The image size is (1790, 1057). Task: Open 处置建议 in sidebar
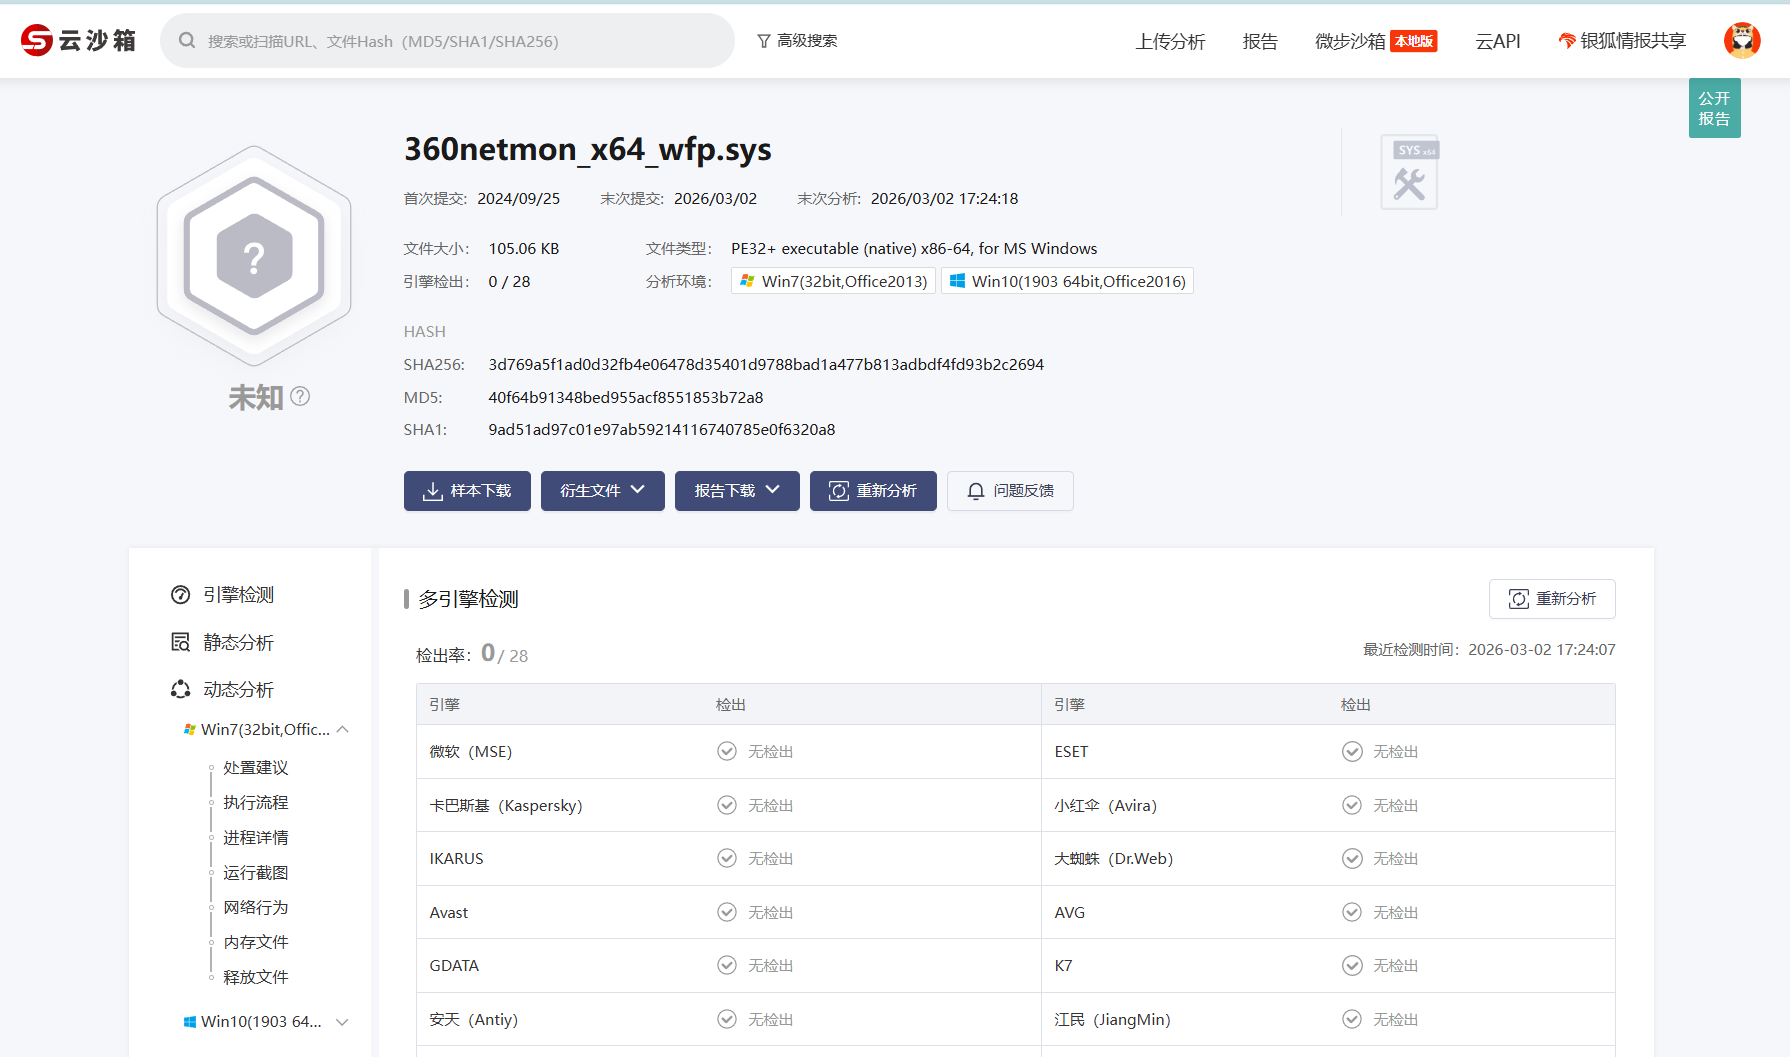click(x=256, y=767)
